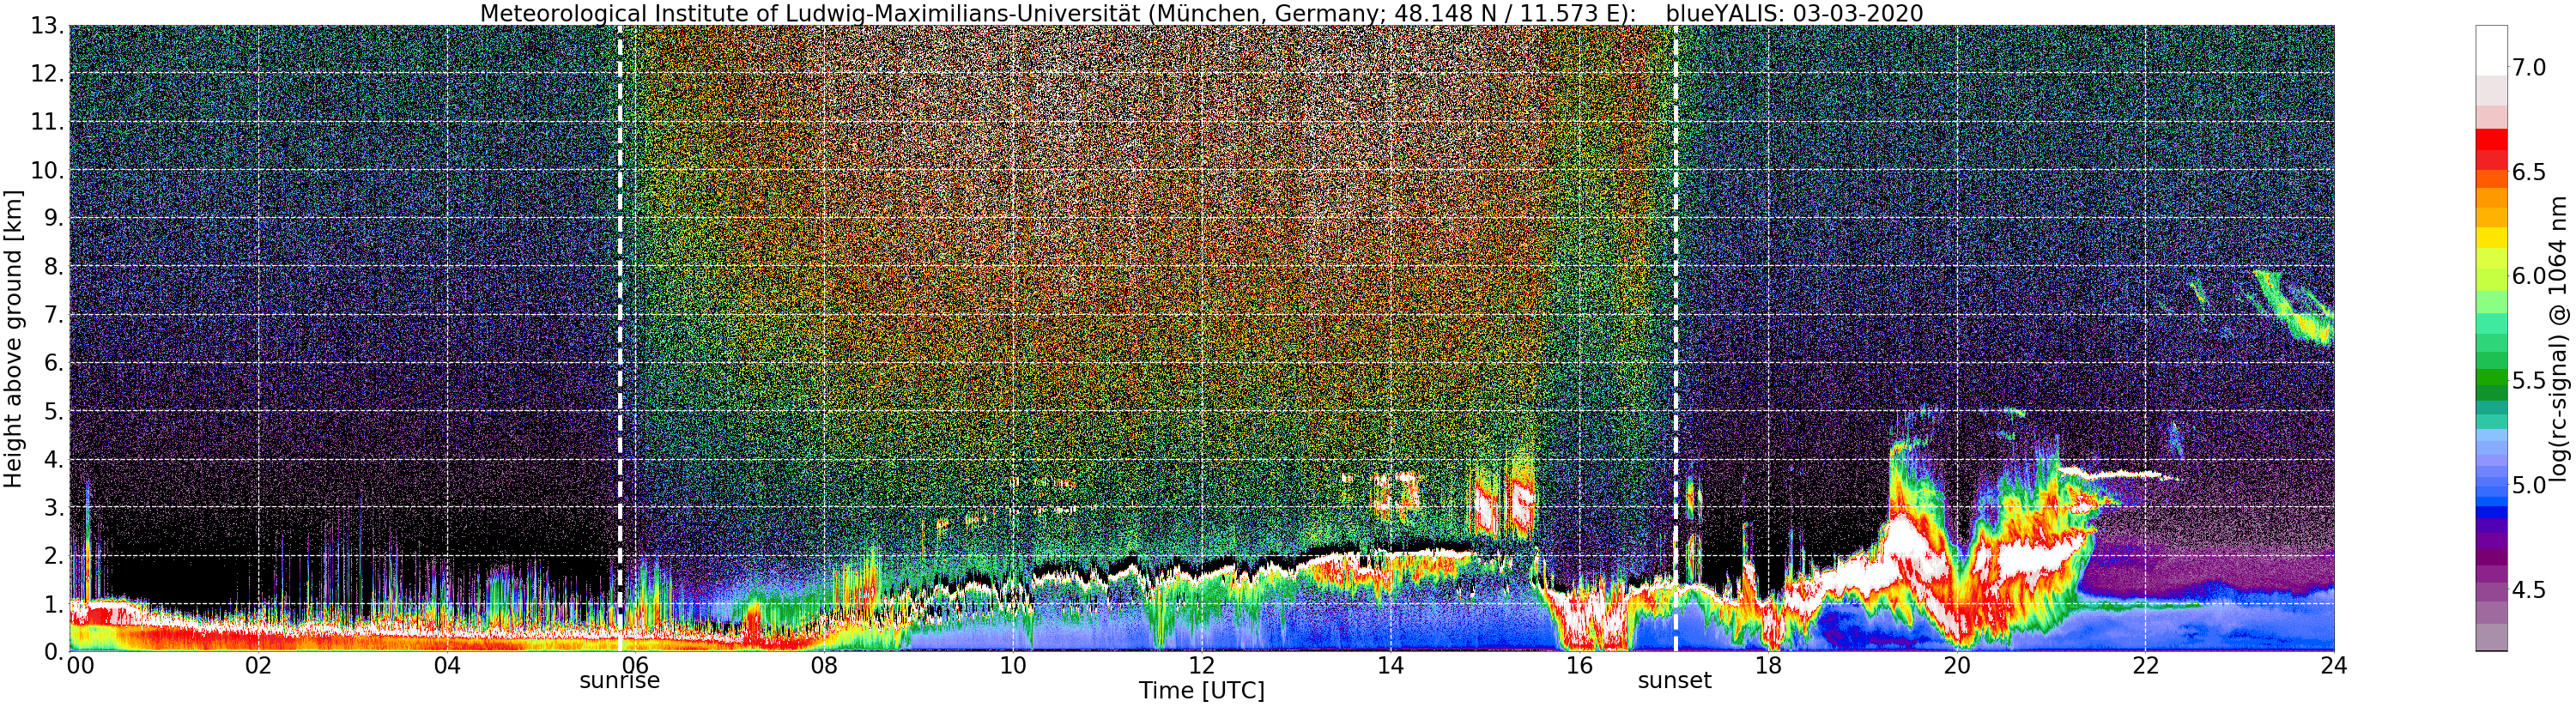Click the time axis tick '20'
2576x707 pixels.
point(1957,666)
